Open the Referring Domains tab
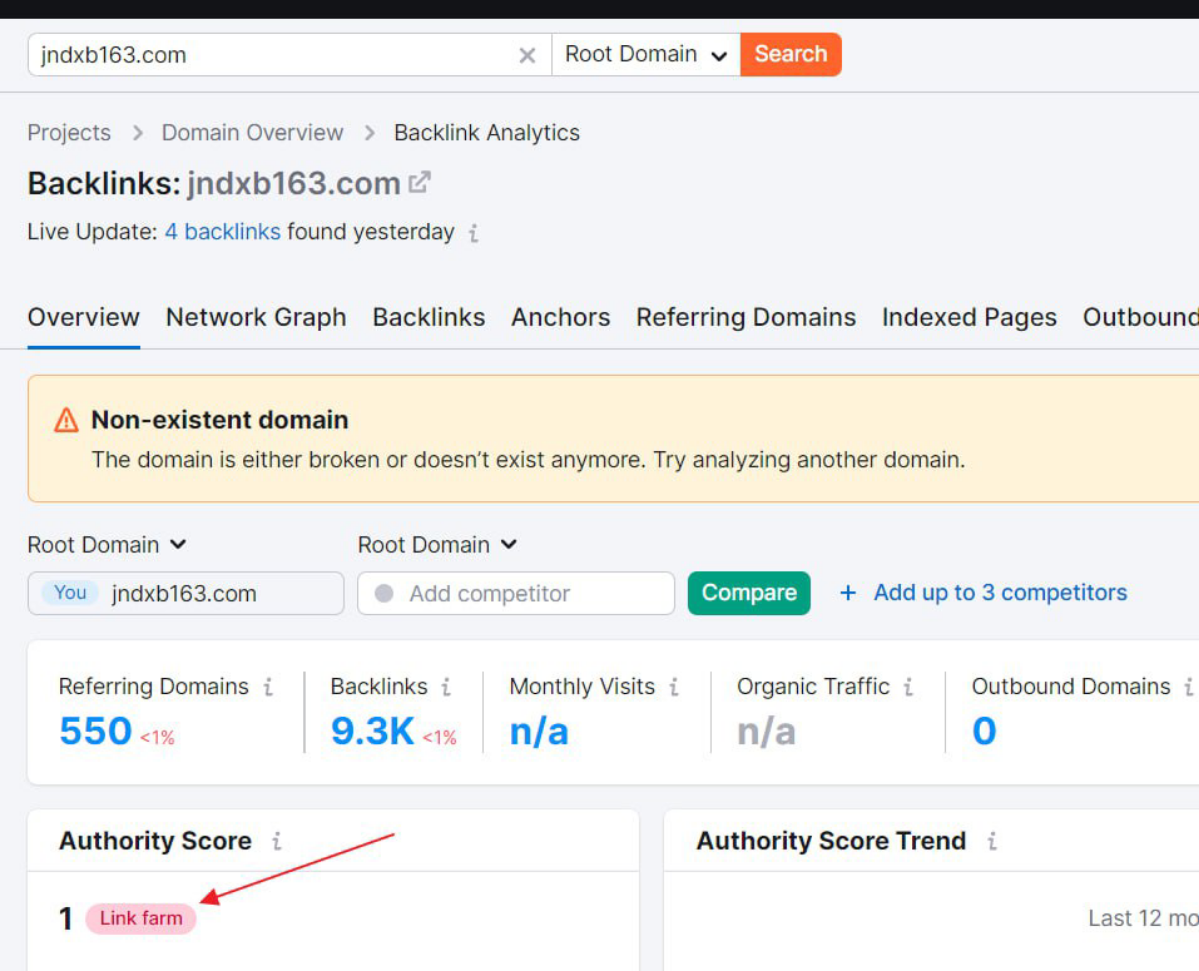1199x971 pixels. tap(746, 318)
